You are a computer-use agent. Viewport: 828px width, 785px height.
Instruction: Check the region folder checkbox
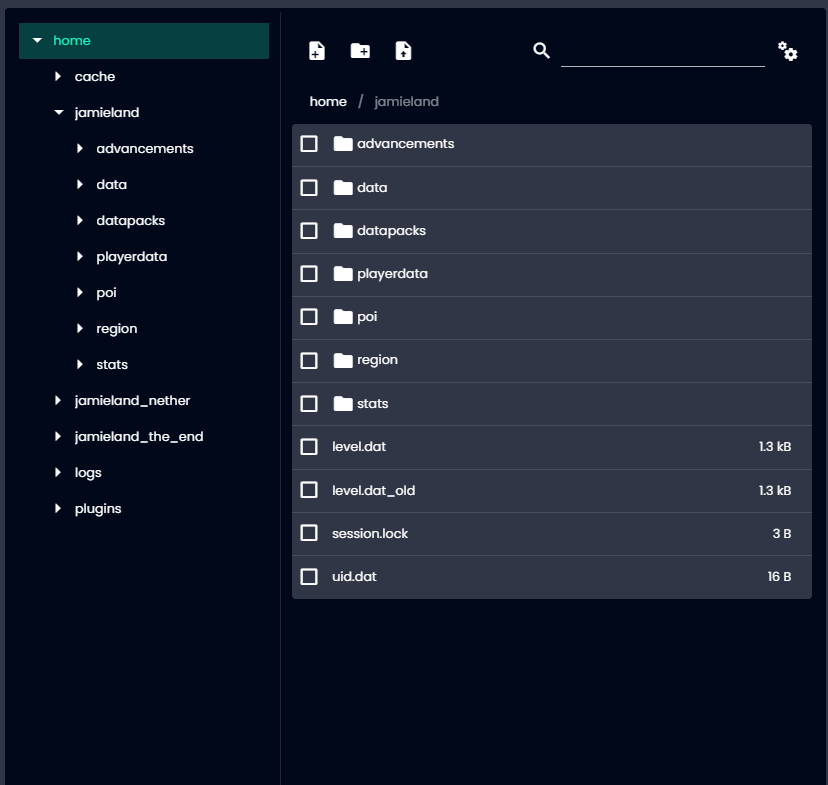309,361
